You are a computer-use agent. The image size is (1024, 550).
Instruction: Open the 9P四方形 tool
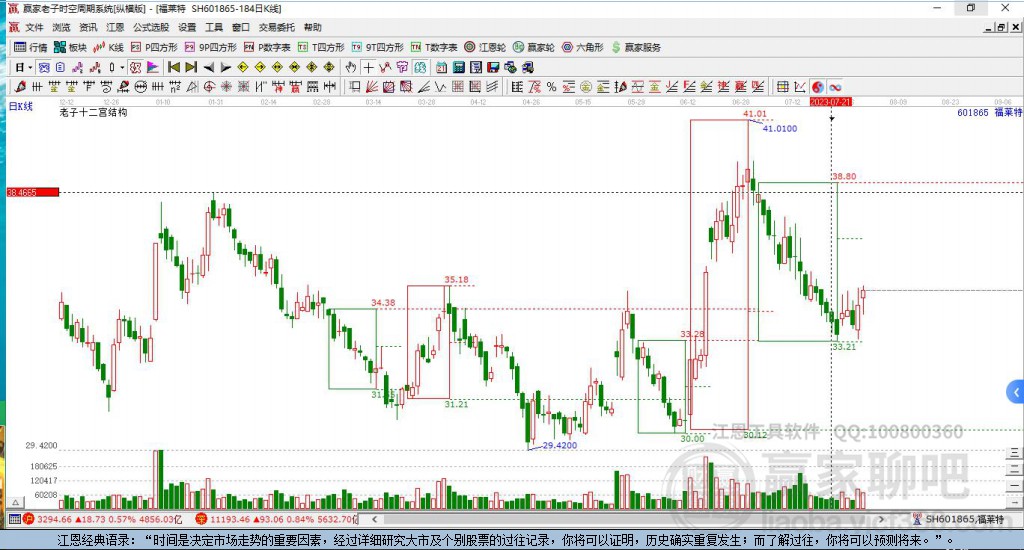point(210,47)
